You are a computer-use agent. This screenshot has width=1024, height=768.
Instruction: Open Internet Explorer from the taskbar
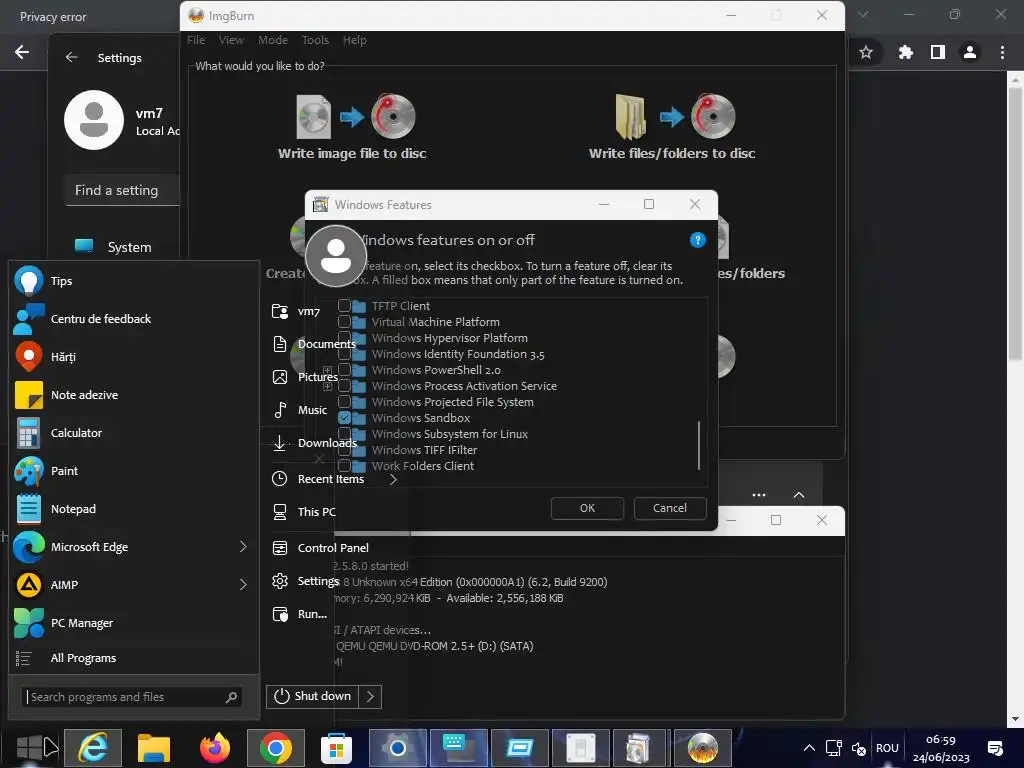coord(93,748)
